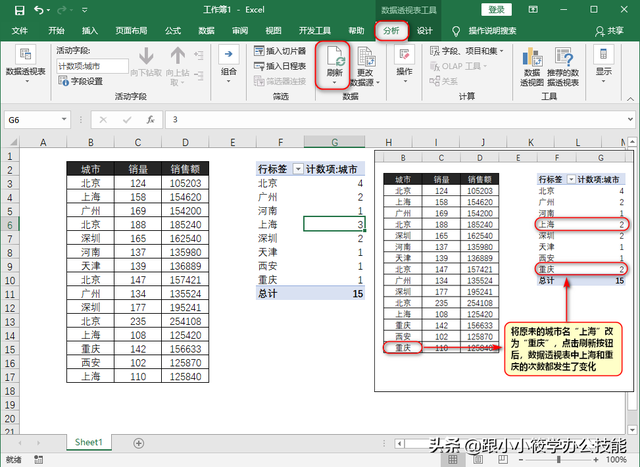Open the OLAP 工具 dropdown
This screenshot has width=640, height=467.
point(459,66)
